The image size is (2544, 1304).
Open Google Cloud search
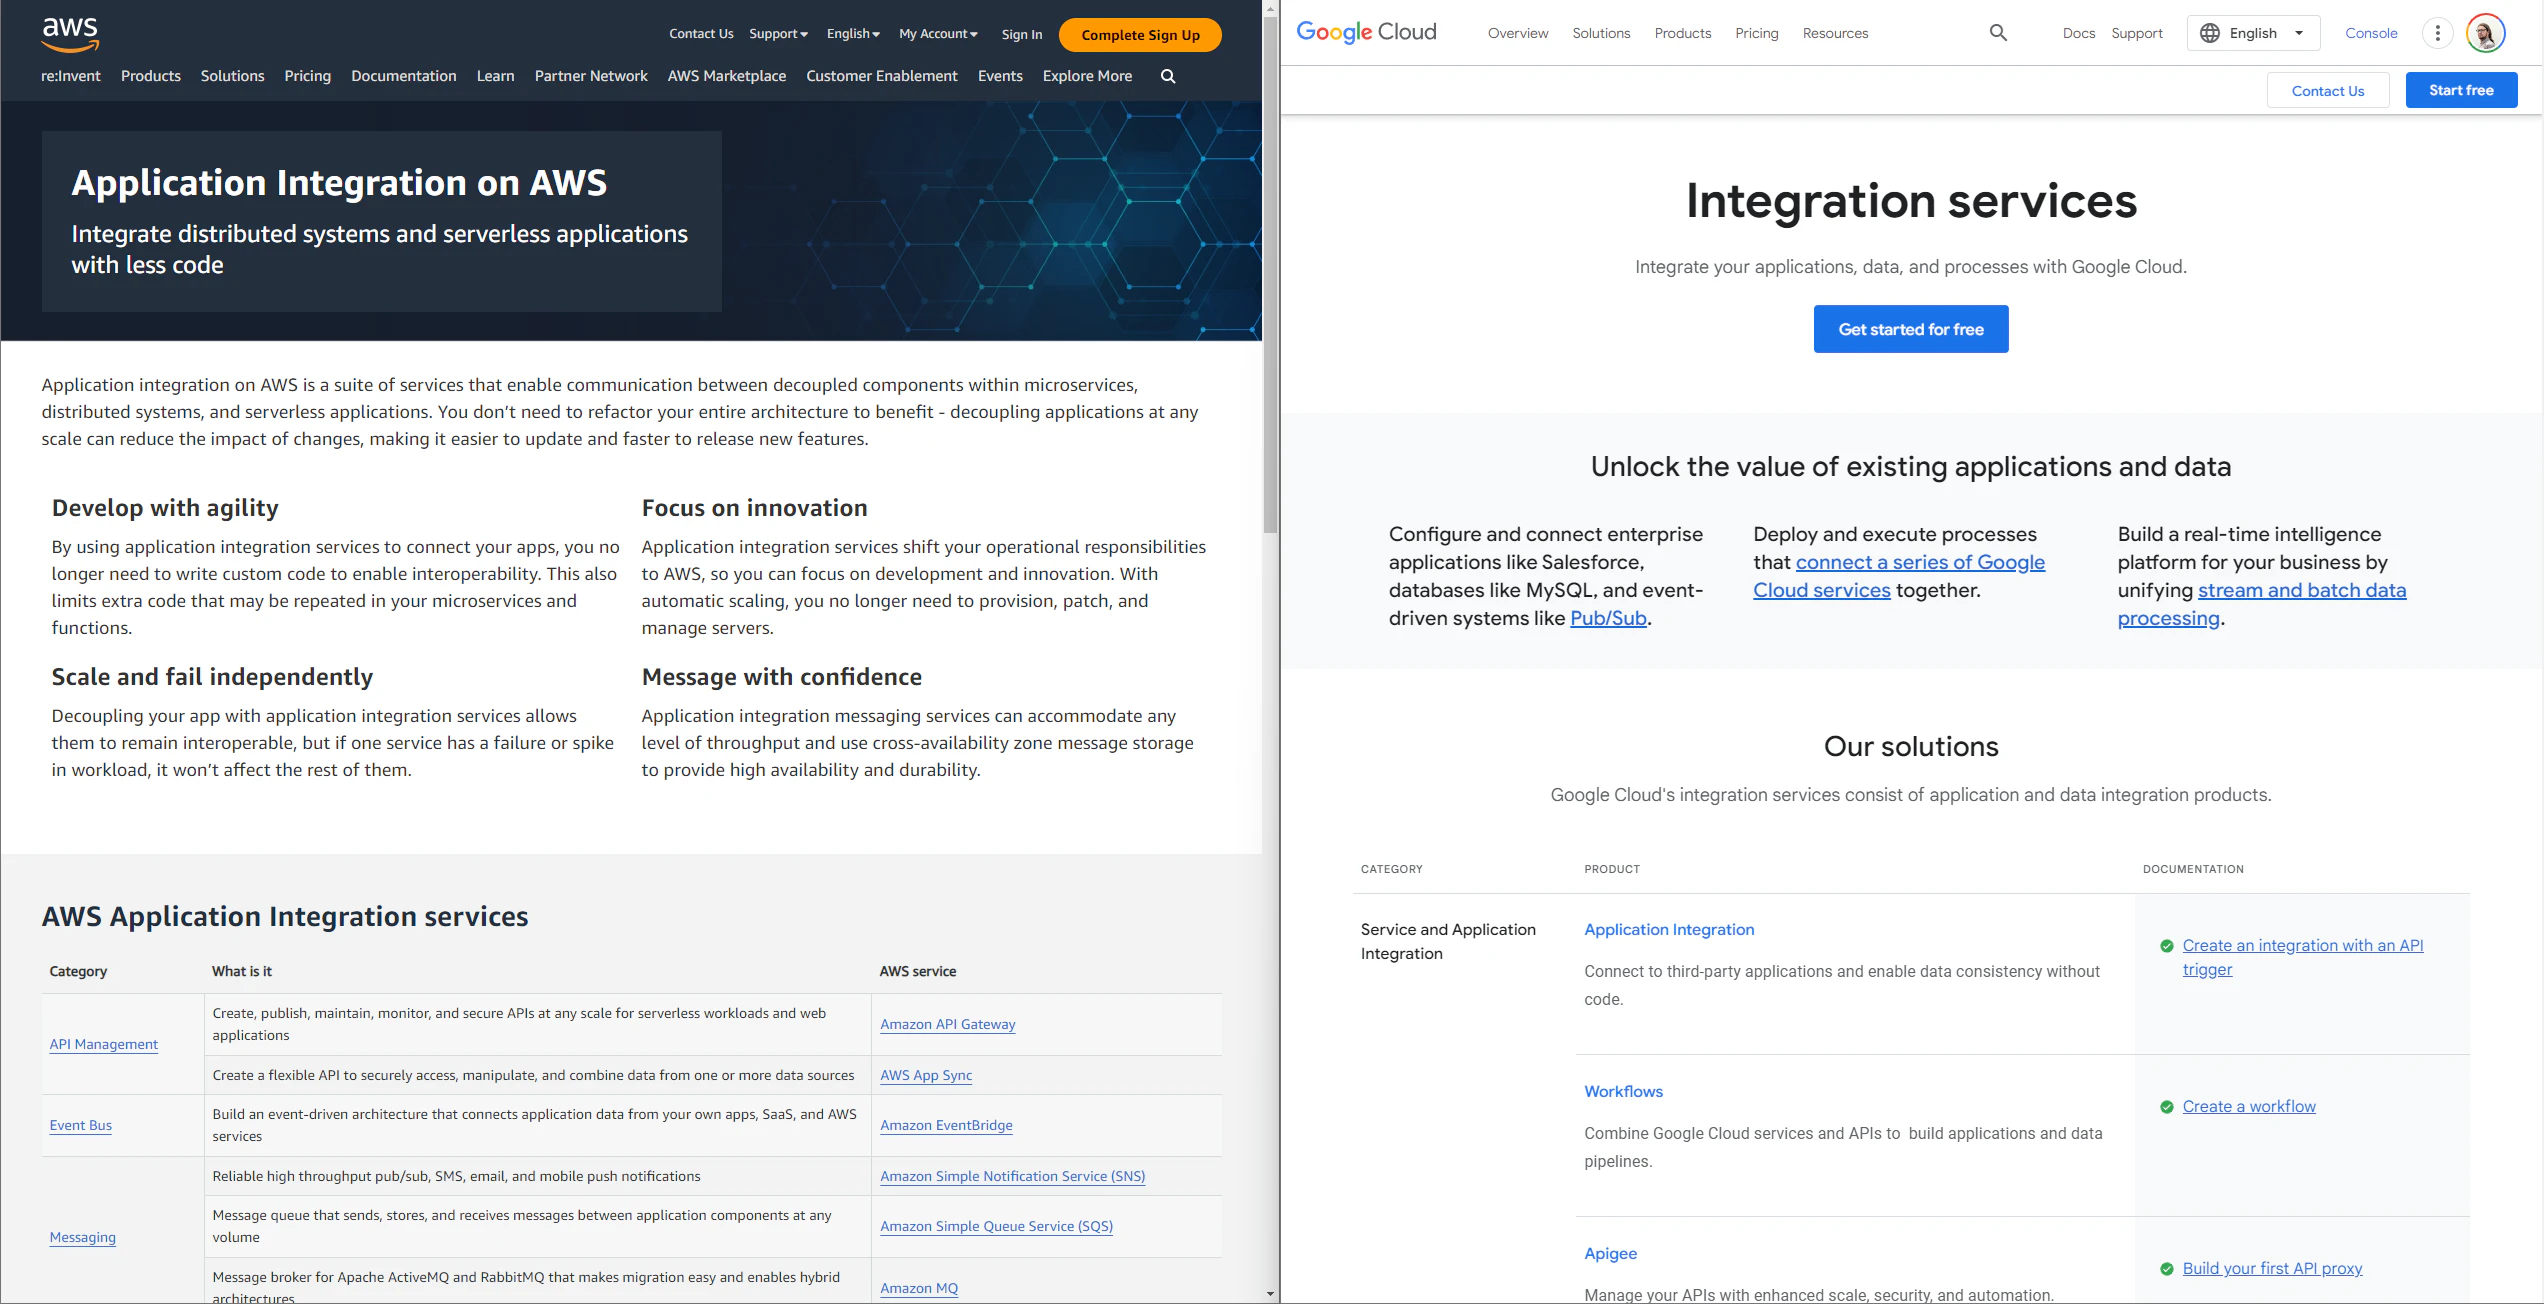[x=1997, y=32]
